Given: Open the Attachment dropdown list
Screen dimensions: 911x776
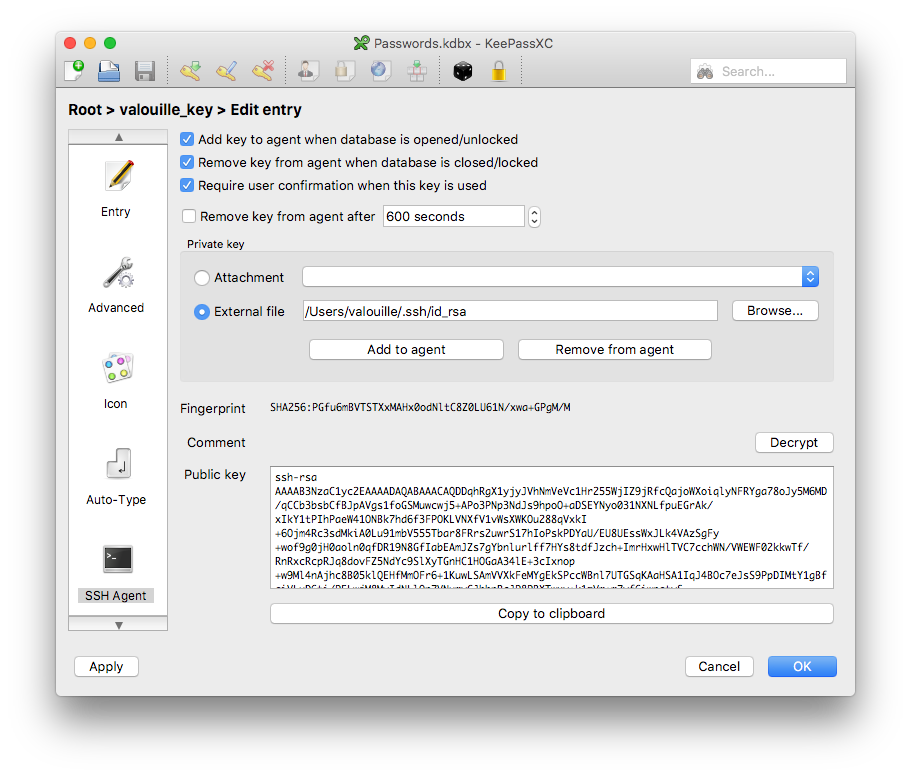Looking at the screenshot, I should pos(561,276).
